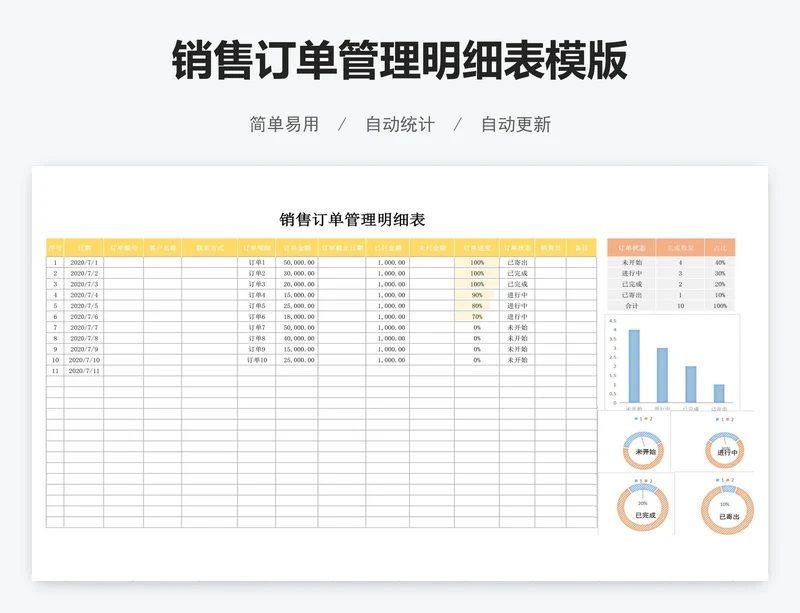Click the 已付金额 column header
The height and width of the screenshot is (613, 800).
click(388, 248)
